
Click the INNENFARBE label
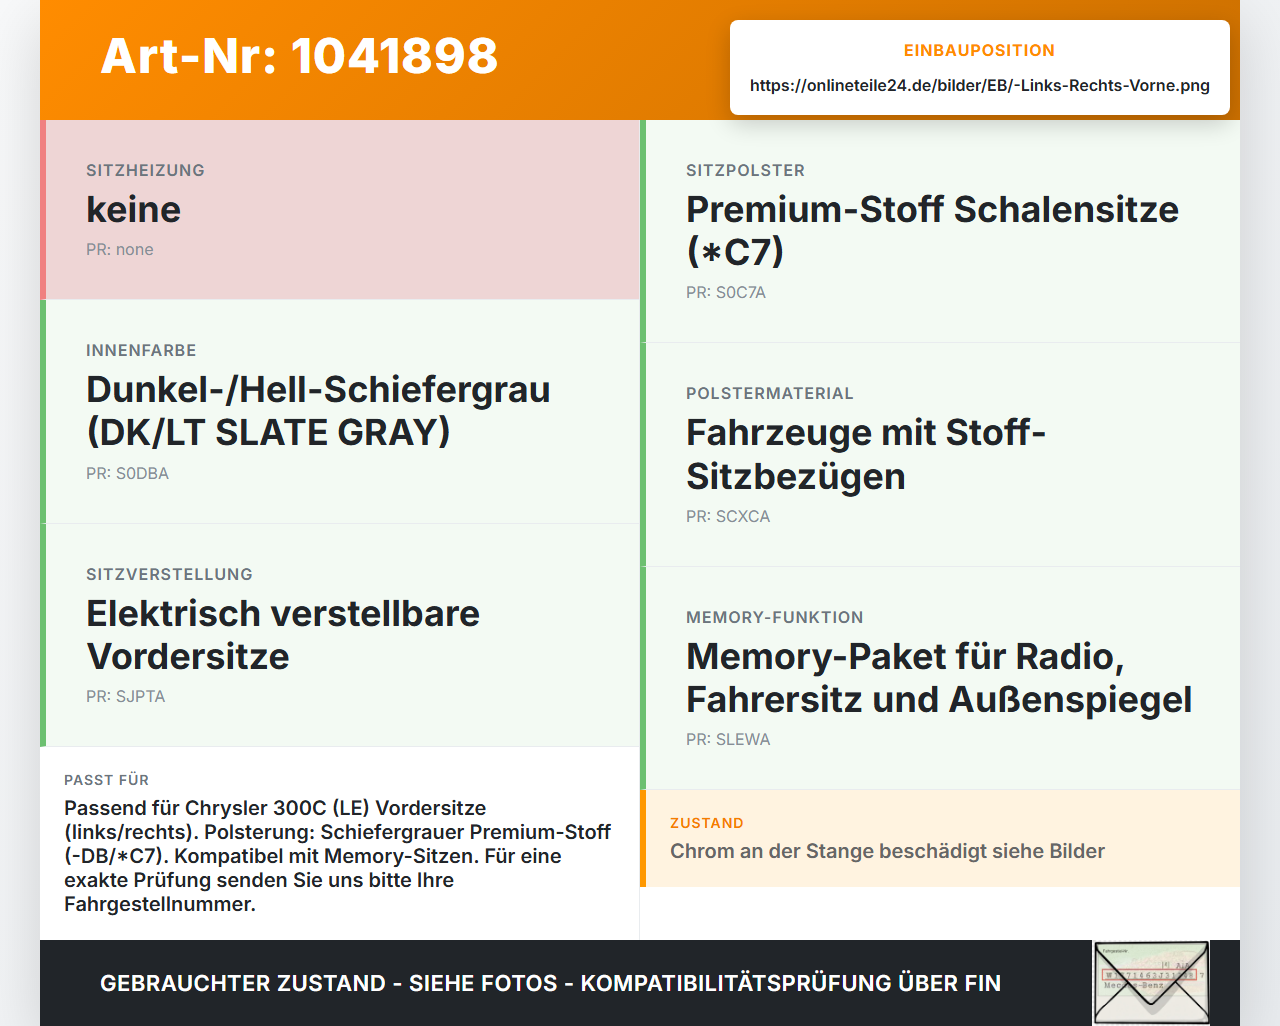[x=141, y=350]
